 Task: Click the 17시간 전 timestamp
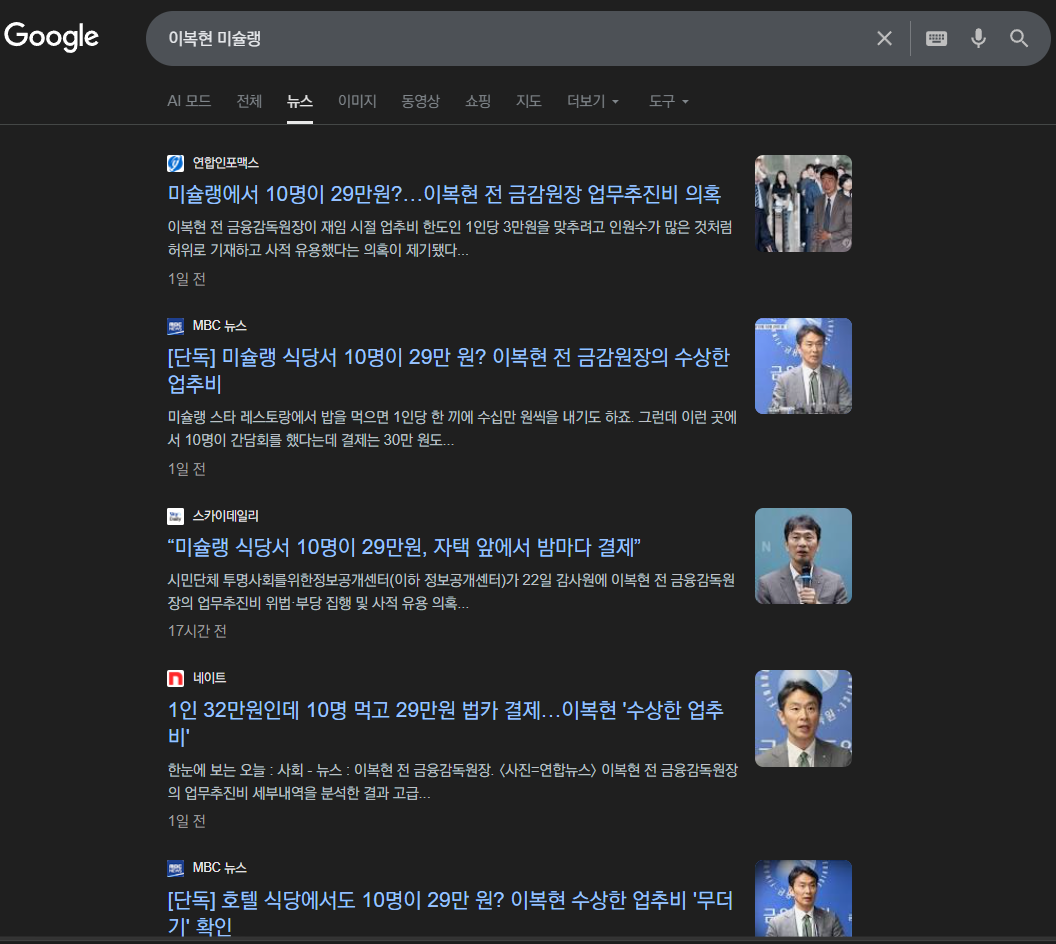click(197, 631)
